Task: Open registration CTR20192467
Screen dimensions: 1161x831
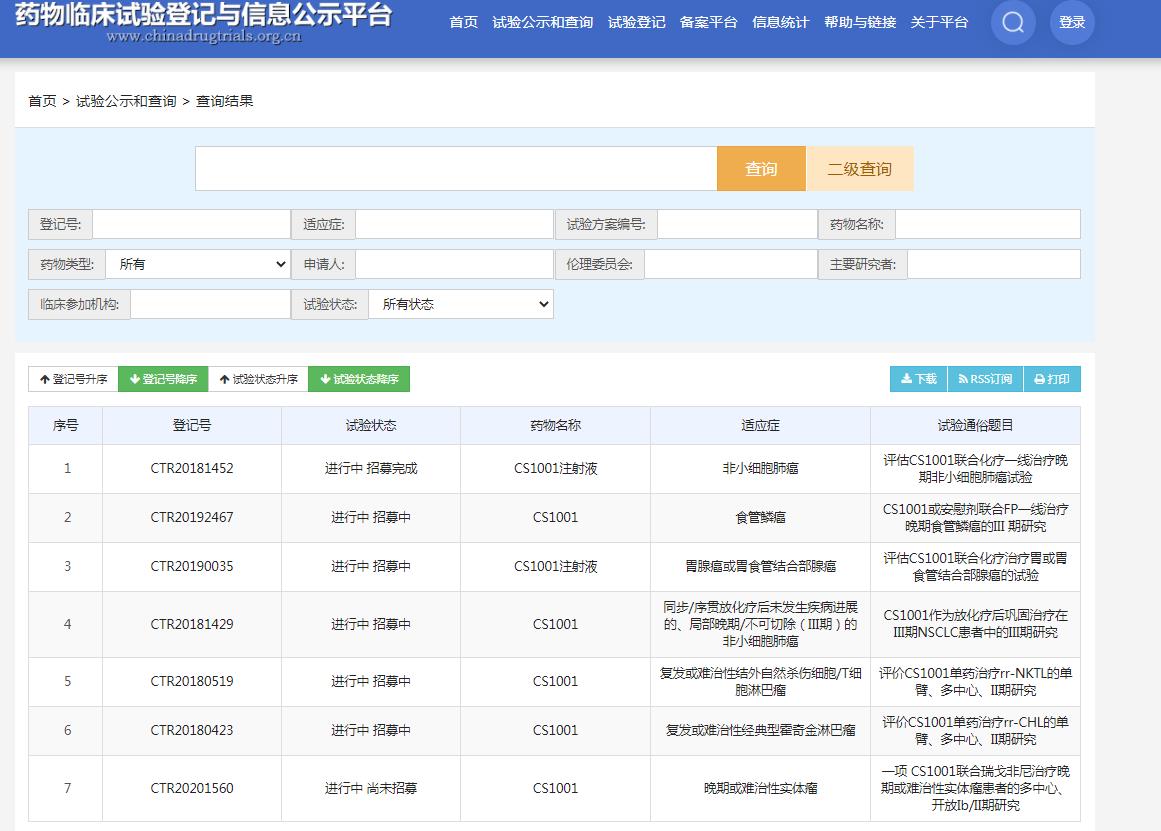Action: tap(192, 517)
